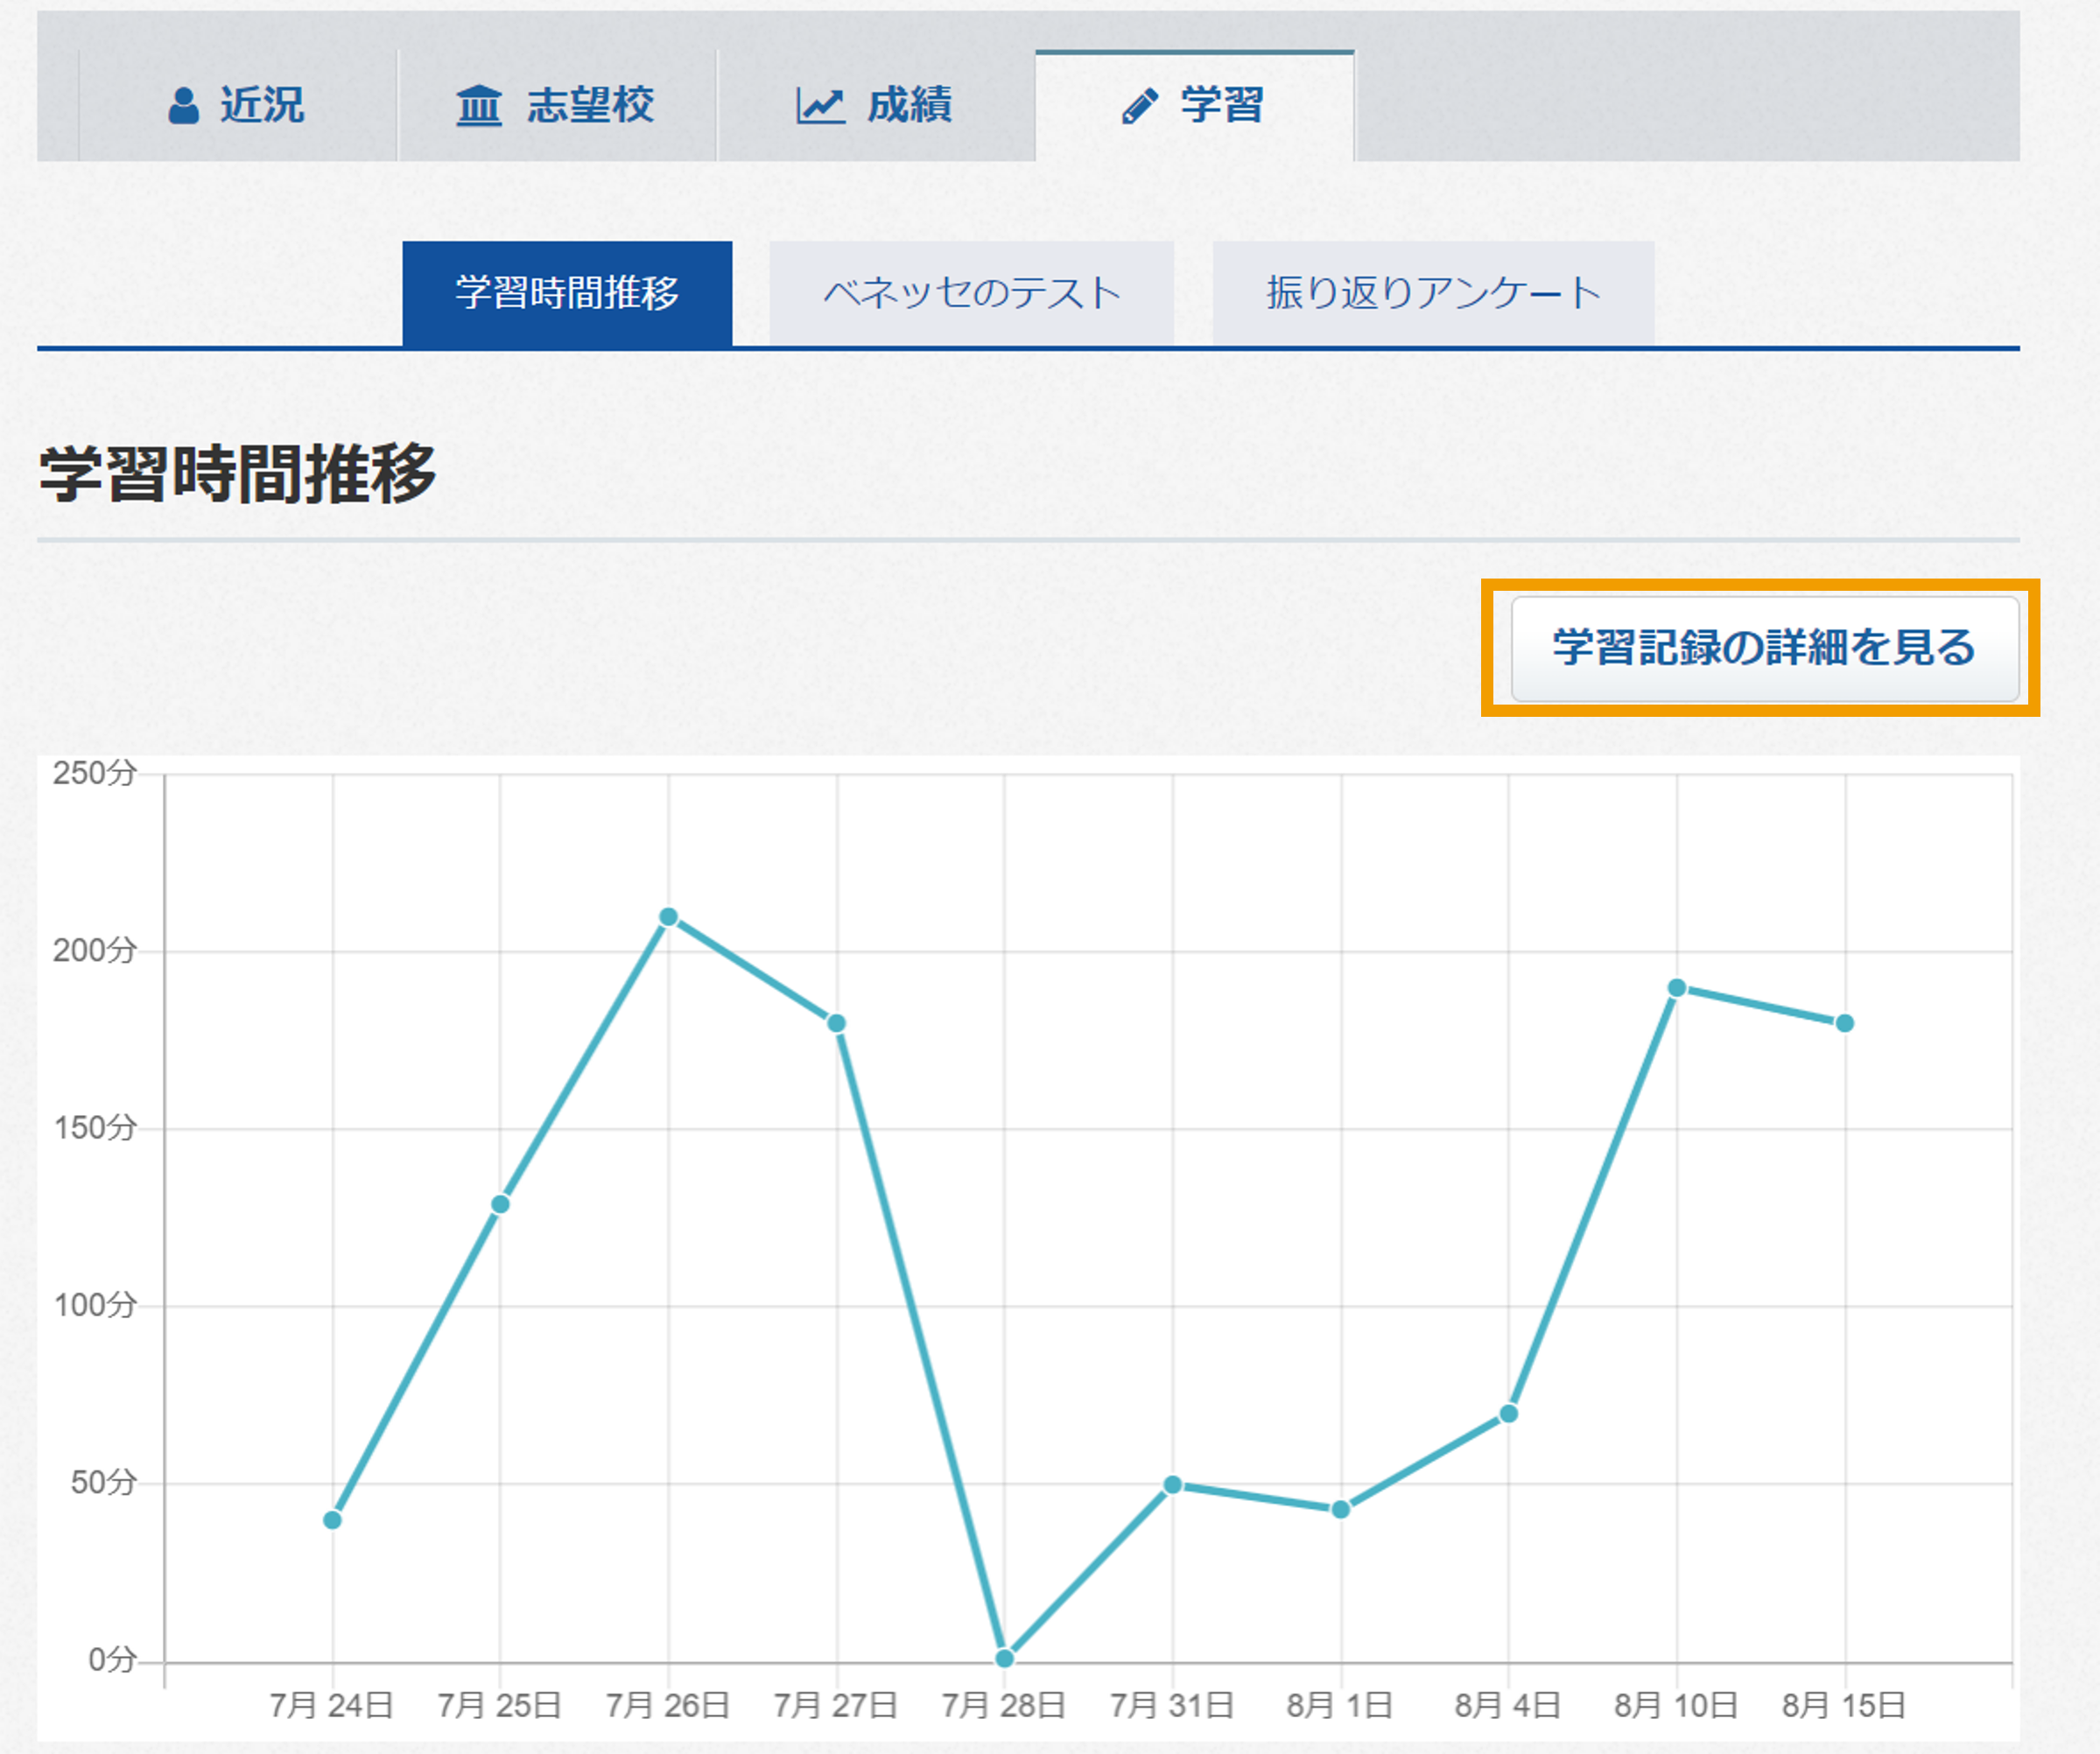Click the 150分 y-axis label
This screenshot has height=1754, width=2100.
(94, 1128)
